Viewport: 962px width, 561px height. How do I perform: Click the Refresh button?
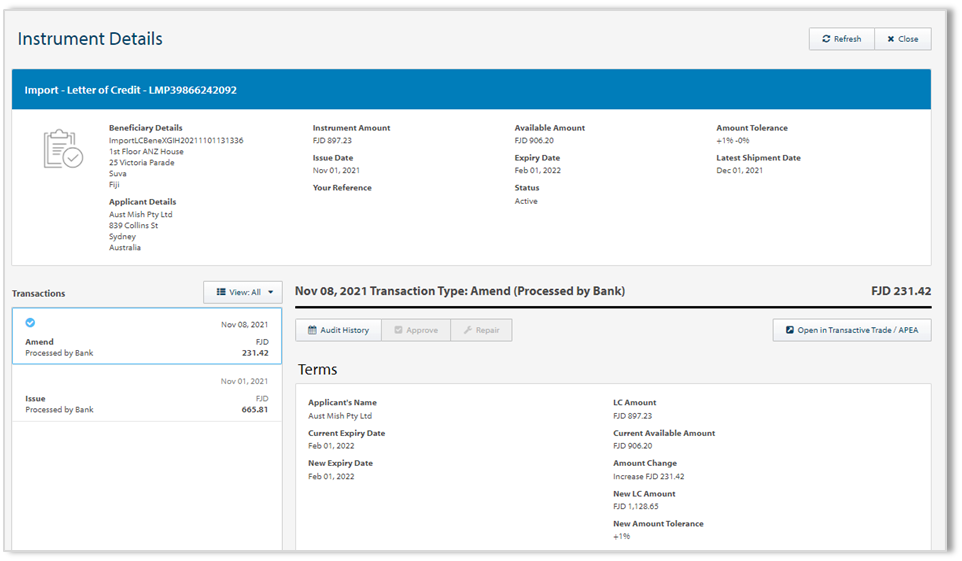841,39
